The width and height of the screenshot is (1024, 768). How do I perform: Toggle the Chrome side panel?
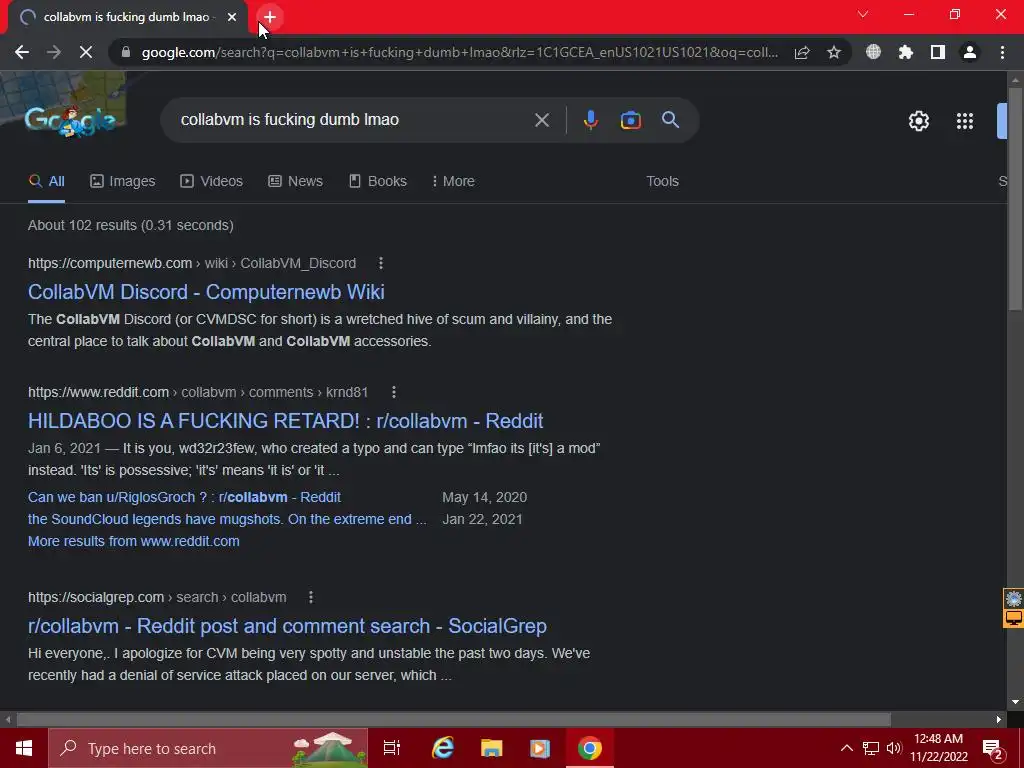coord(938,52)
